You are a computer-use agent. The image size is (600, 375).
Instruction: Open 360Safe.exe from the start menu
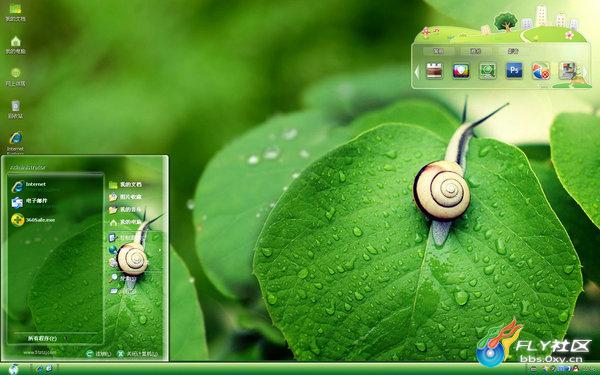[34, 220]
